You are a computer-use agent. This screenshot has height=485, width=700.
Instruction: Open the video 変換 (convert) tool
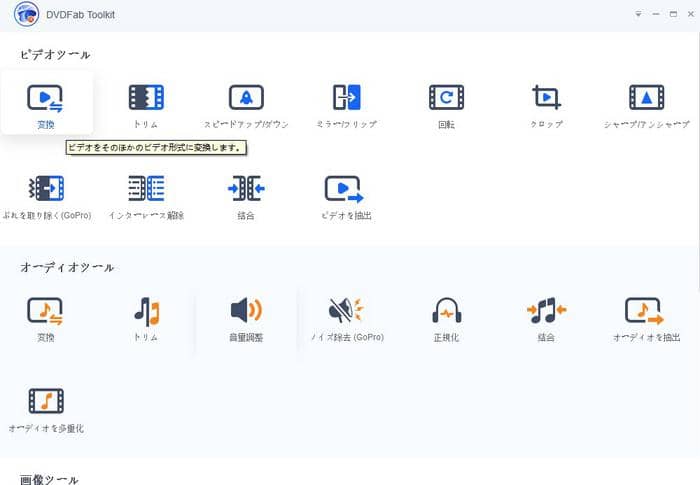(x=46, y=104)
